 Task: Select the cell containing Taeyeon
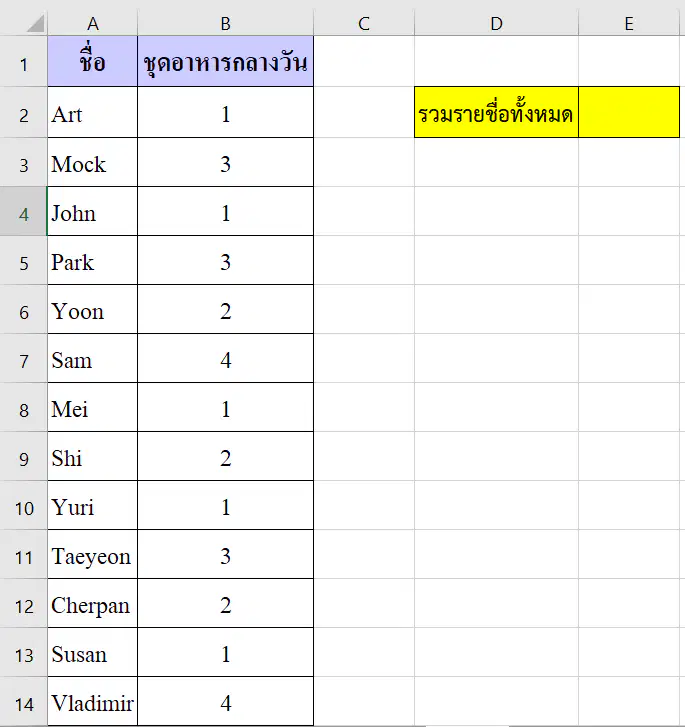92,555
